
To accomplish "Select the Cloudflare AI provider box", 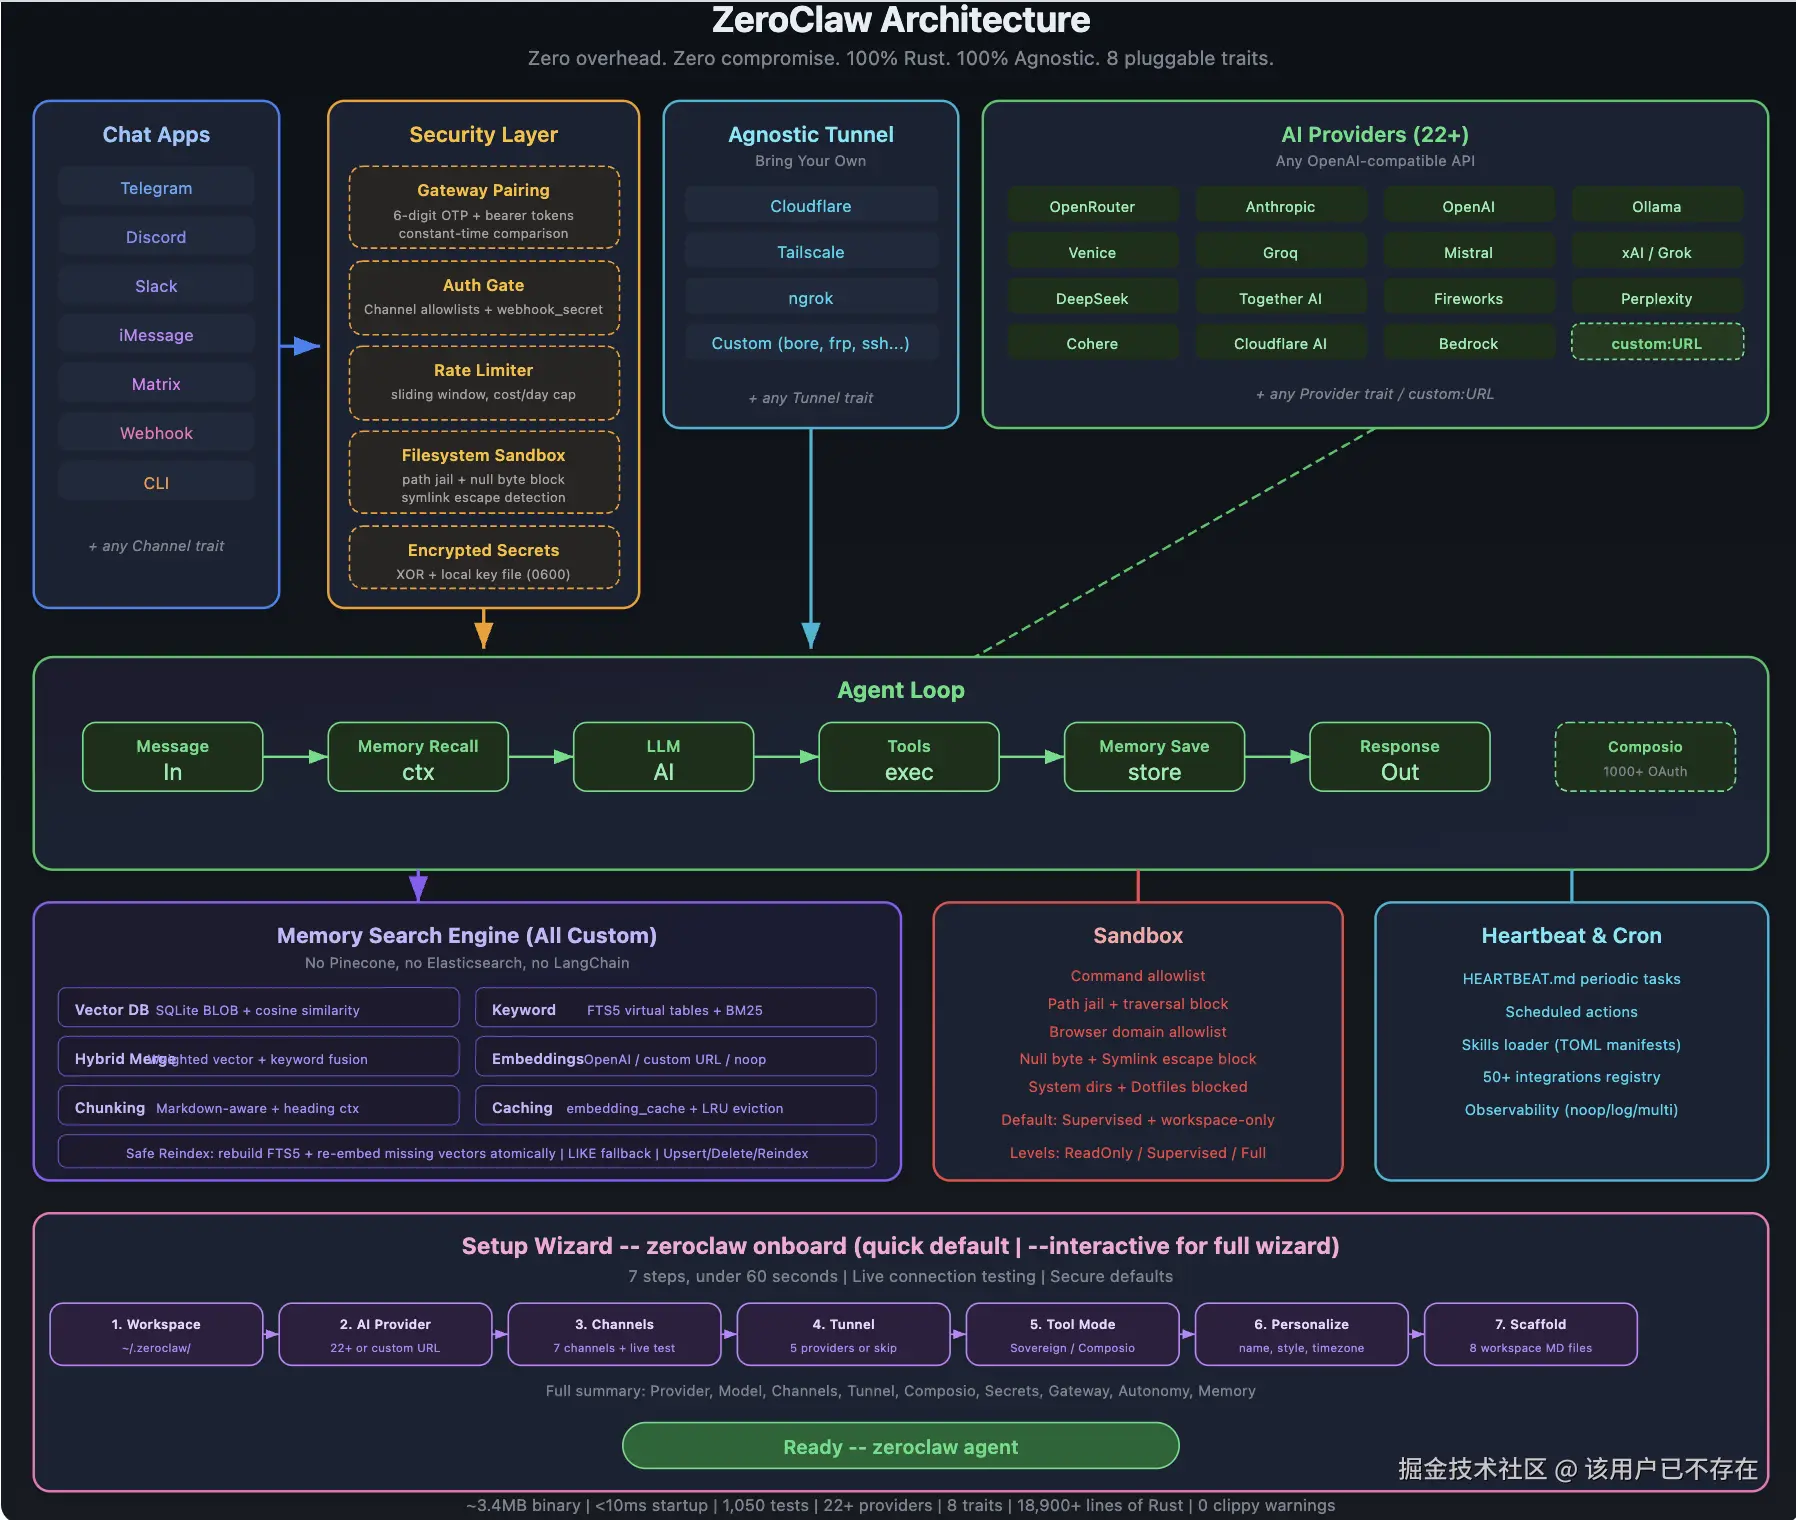I will tap(1280, 344).
